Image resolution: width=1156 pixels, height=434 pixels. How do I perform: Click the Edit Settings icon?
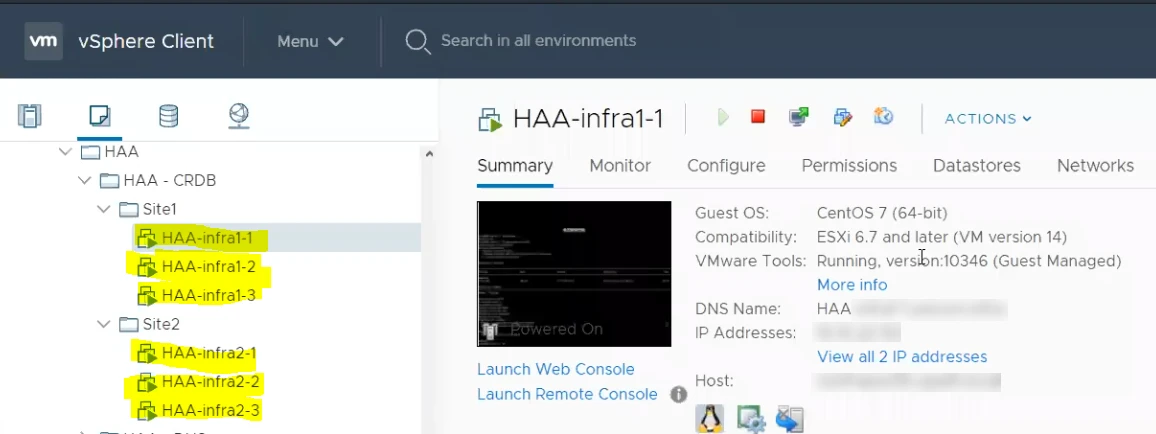843,116
